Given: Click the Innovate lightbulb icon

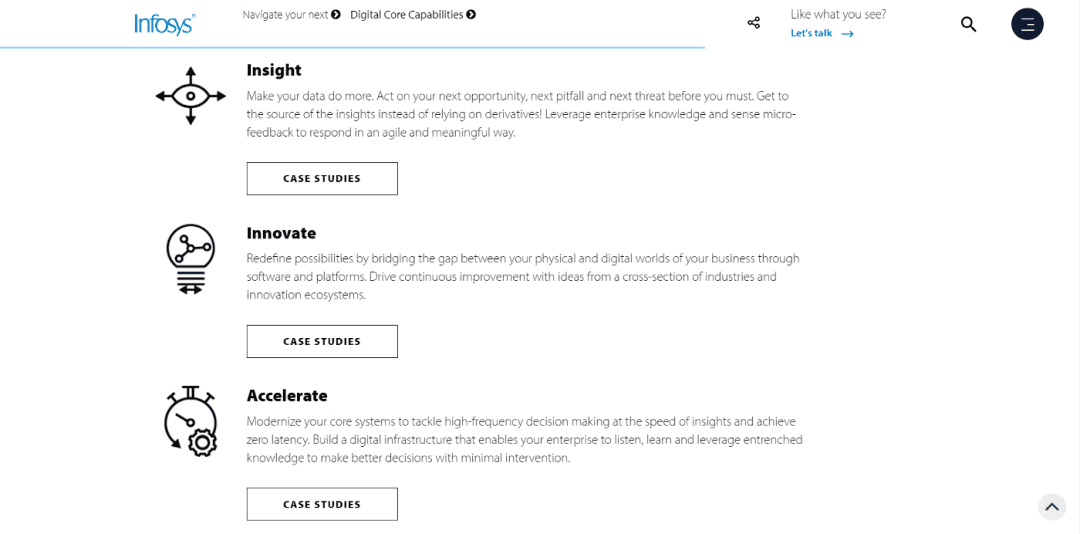Looking at the screenshot, I should tap(191, 260).
